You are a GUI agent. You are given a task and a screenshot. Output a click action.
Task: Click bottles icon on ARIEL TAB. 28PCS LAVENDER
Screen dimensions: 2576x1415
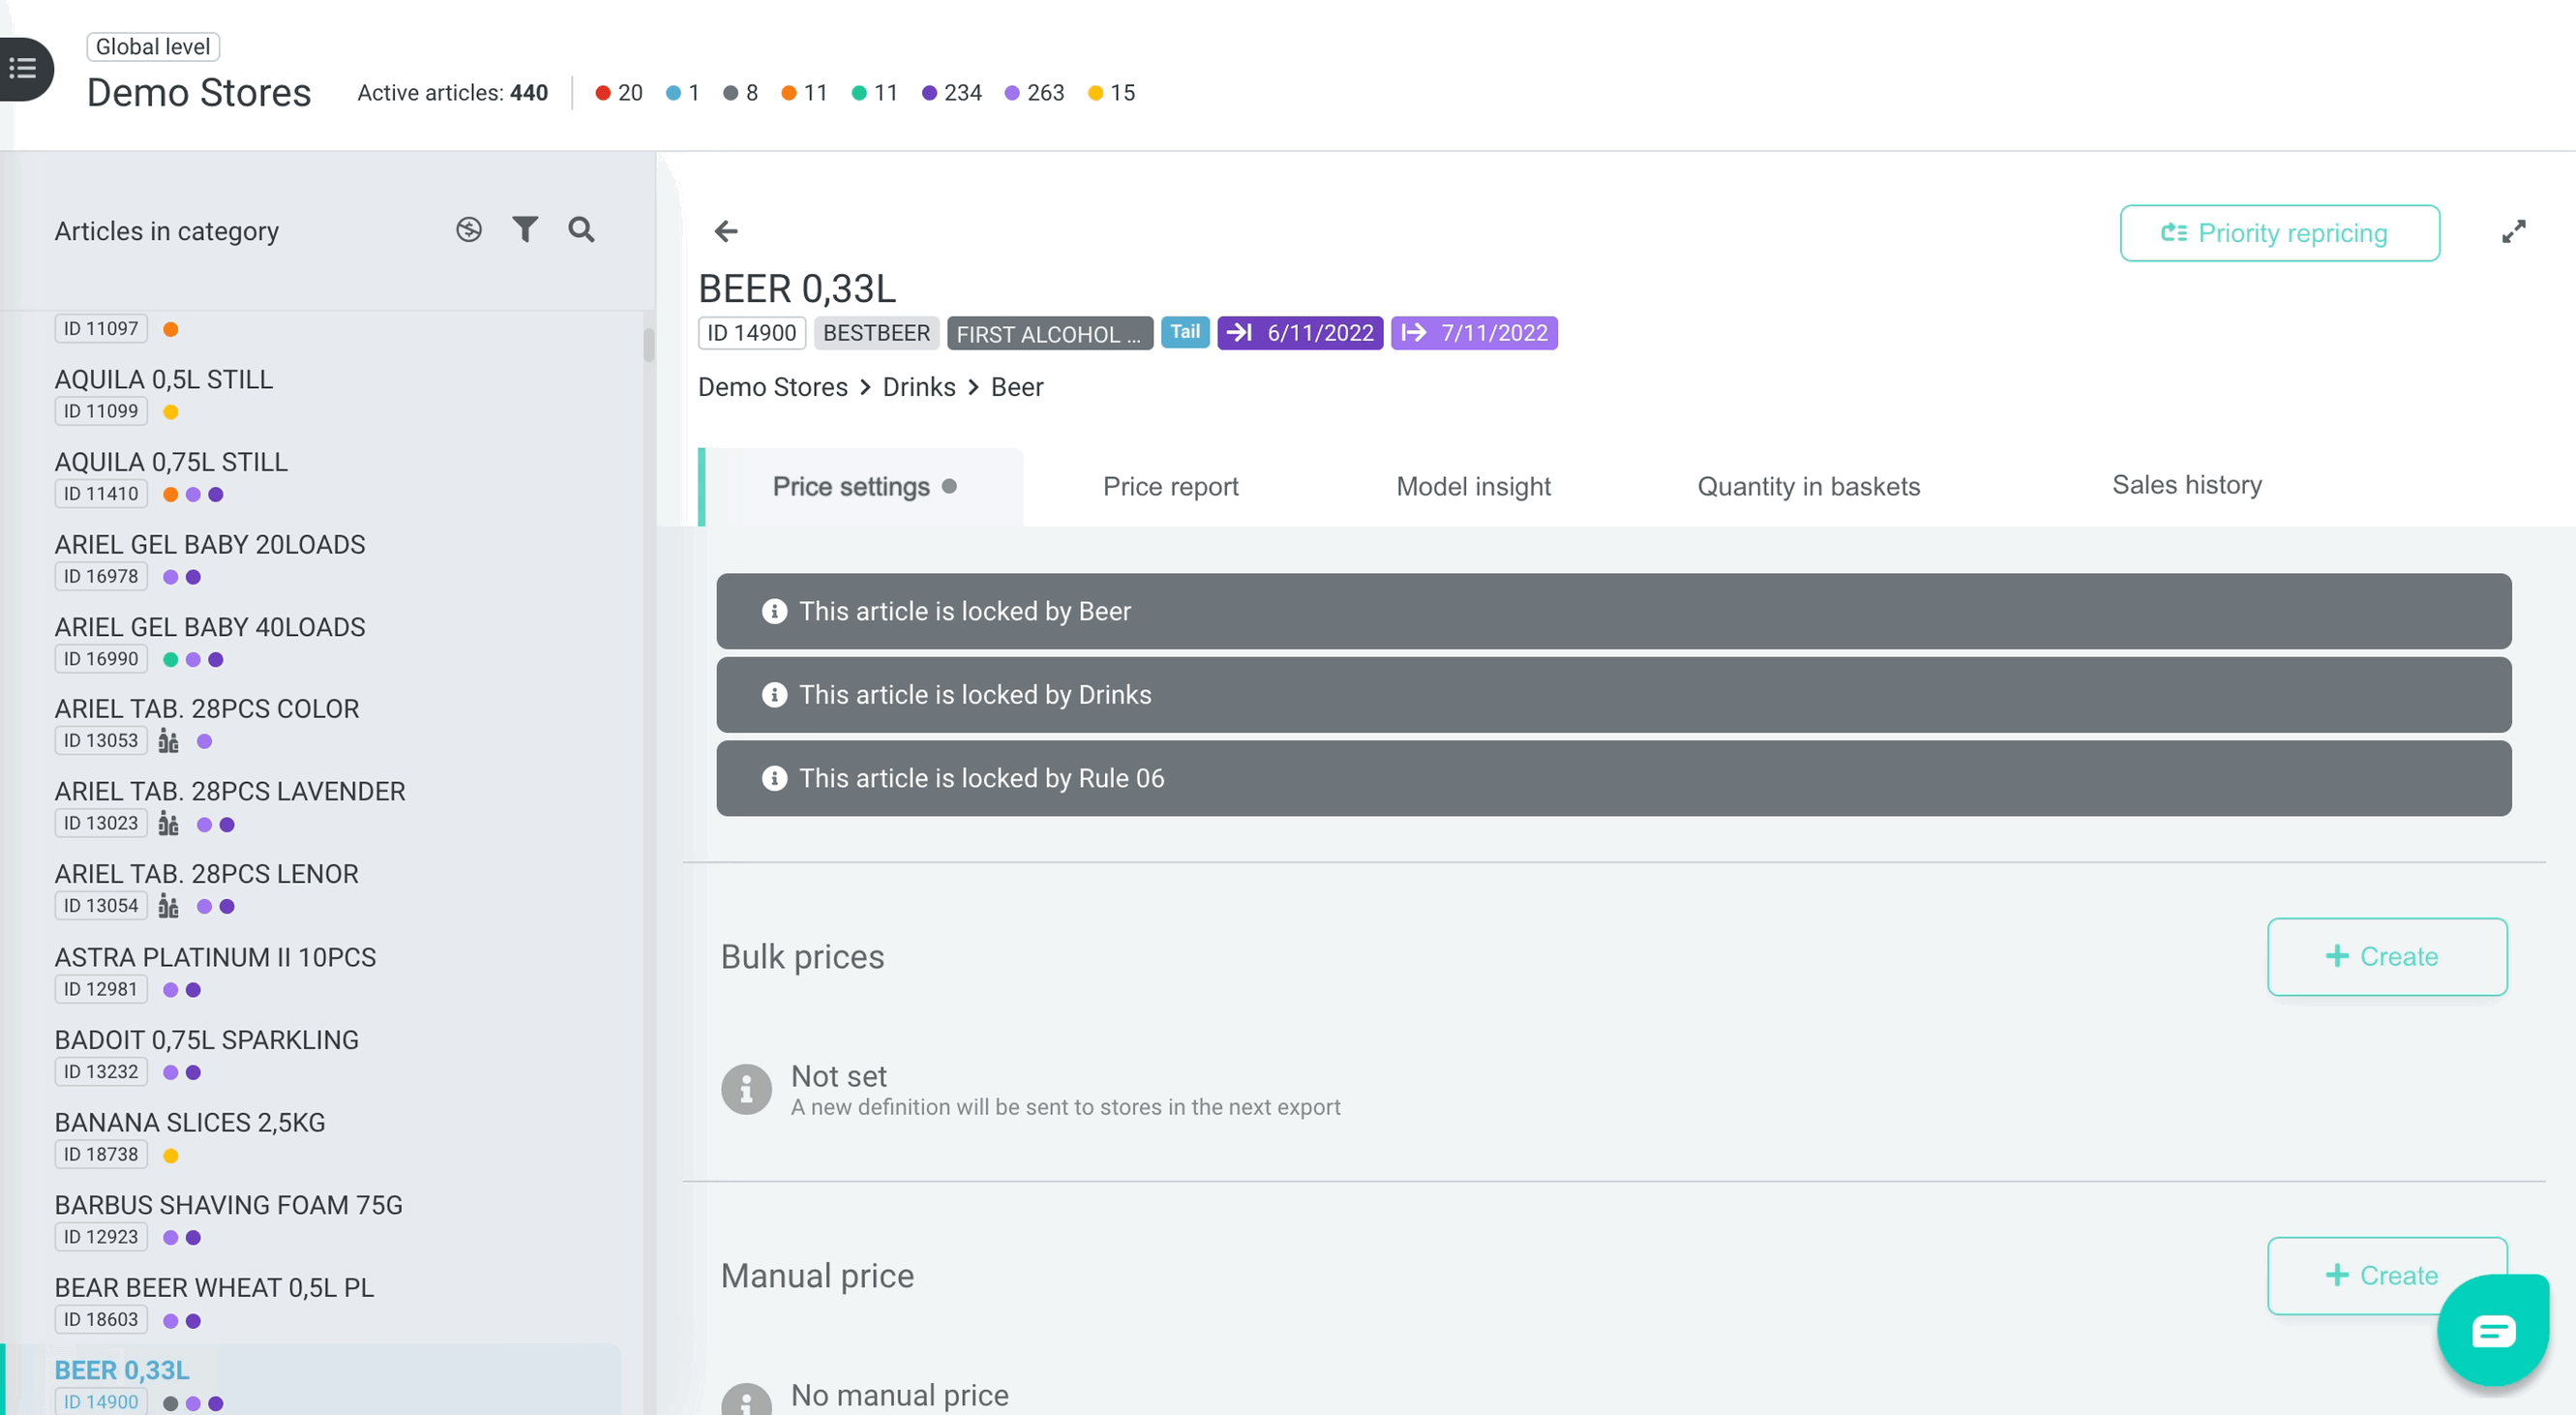point(169,824)
